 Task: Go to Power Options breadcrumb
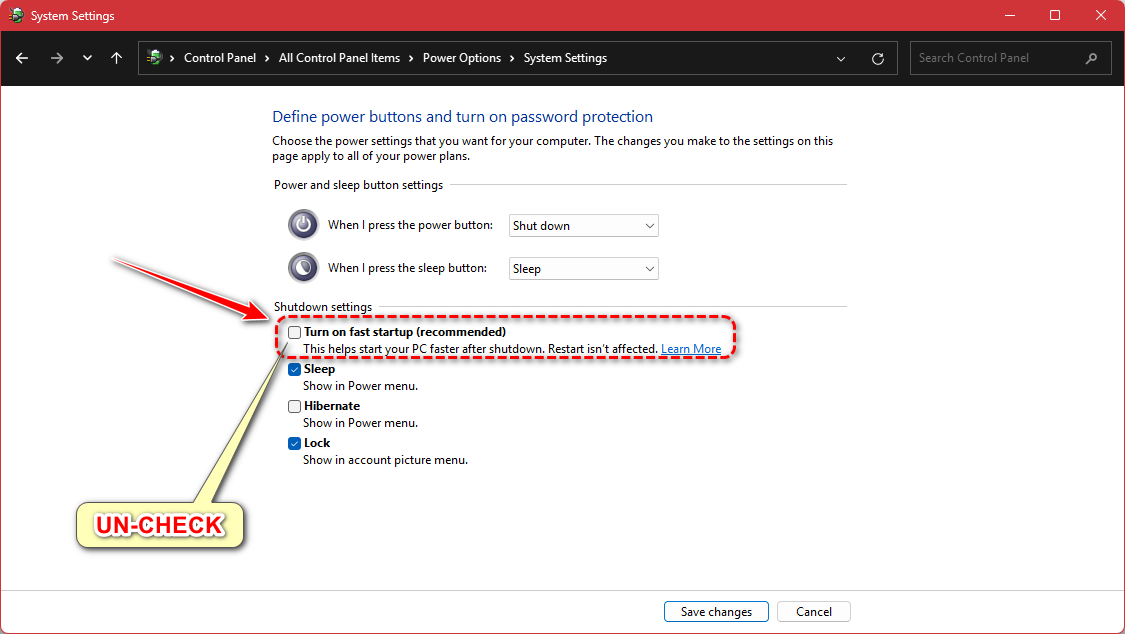[x=461, y=58]
